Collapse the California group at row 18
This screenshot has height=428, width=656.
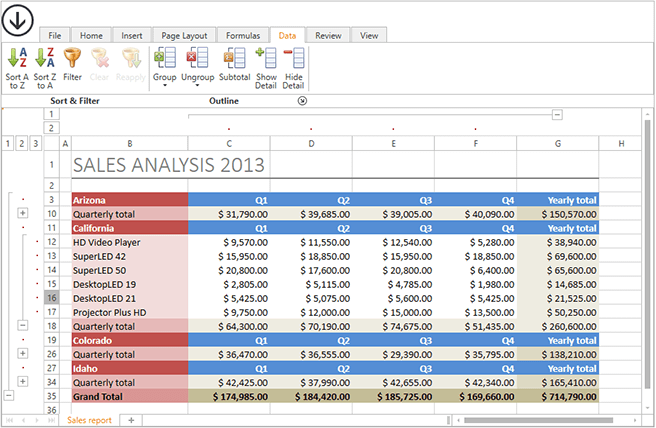[22, 325]
